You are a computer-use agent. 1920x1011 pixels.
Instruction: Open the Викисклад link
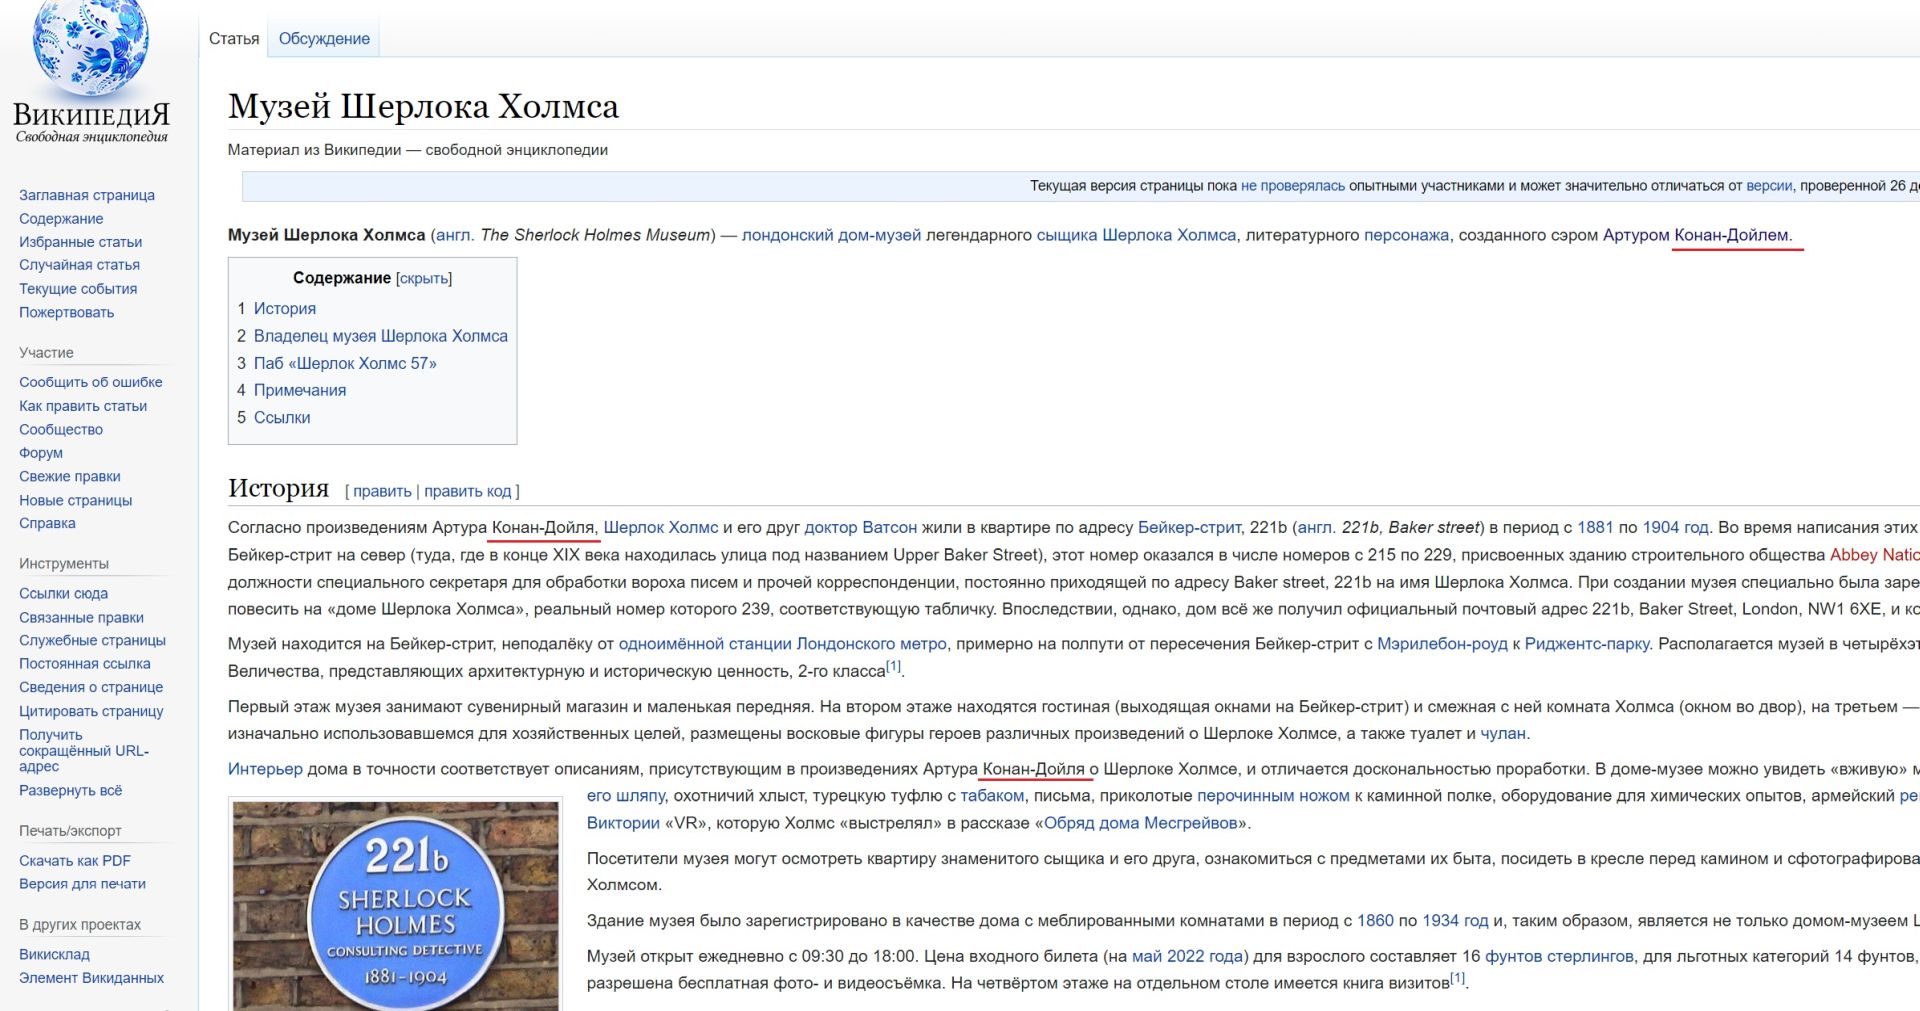54,954
